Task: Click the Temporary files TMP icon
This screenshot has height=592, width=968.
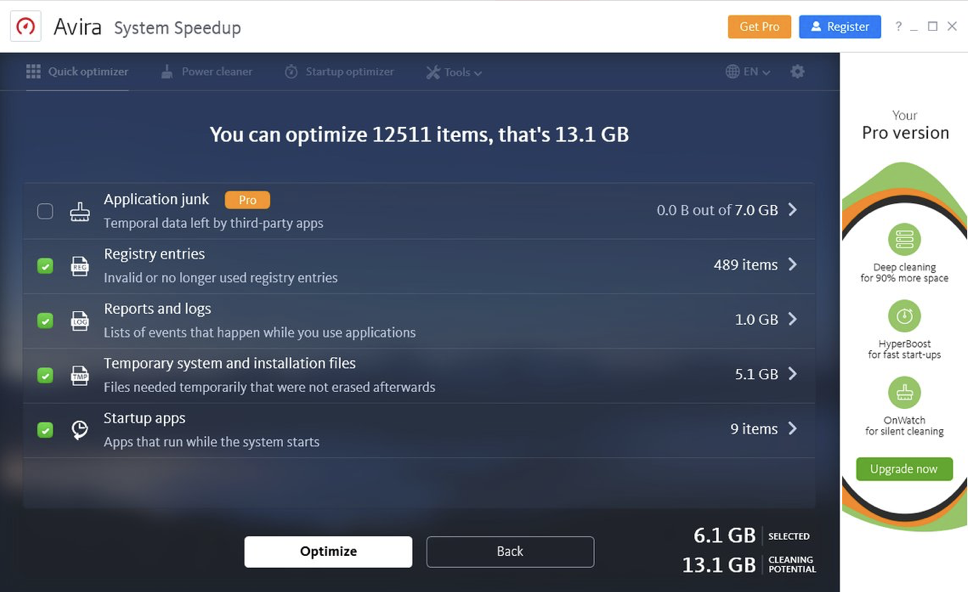Action: (80, 375)
